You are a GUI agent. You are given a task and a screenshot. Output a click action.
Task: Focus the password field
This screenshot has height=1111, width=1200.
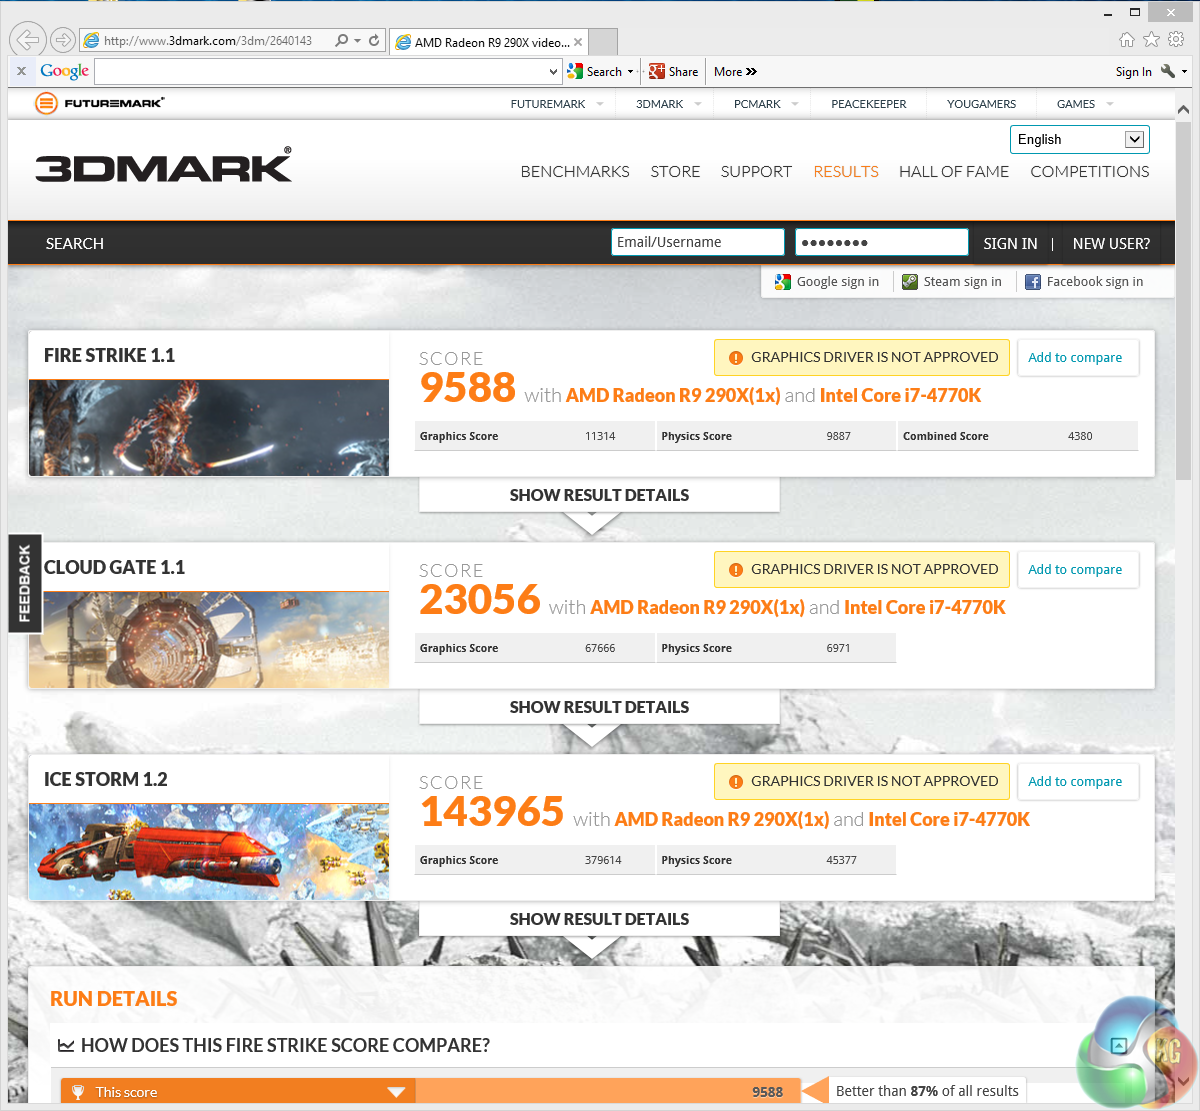coord(882,242)
